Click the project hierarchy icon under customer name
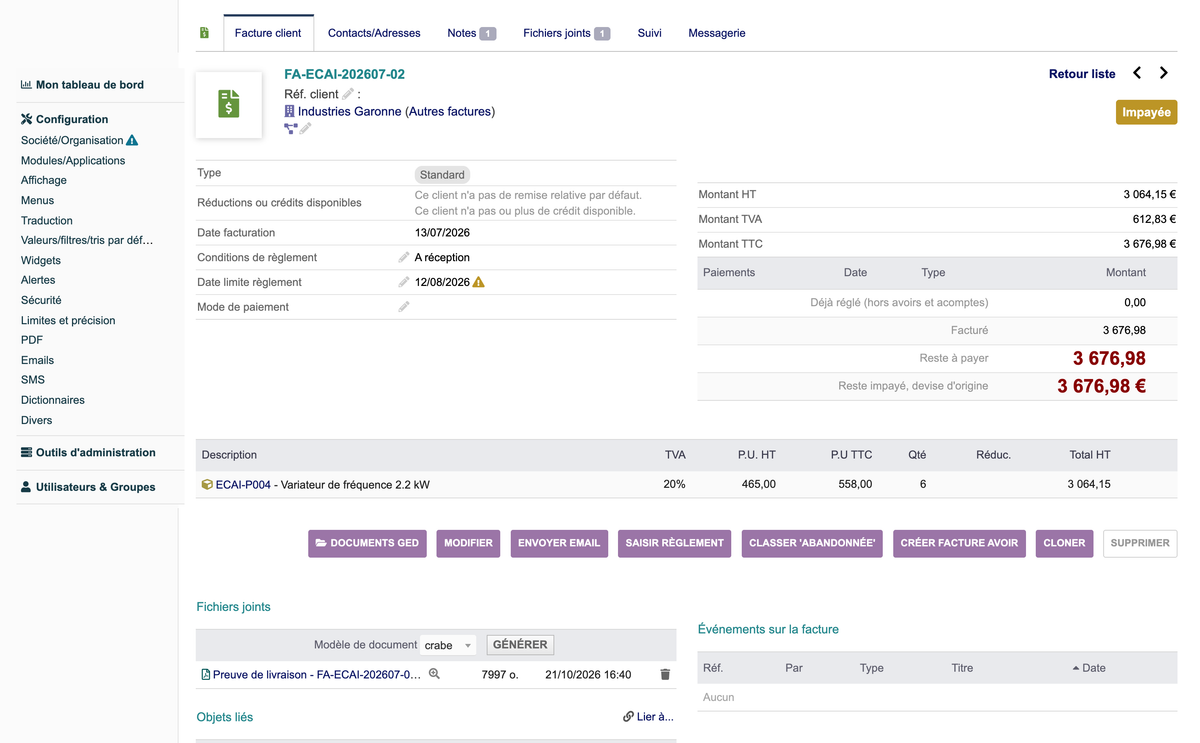 coord(291,129)
